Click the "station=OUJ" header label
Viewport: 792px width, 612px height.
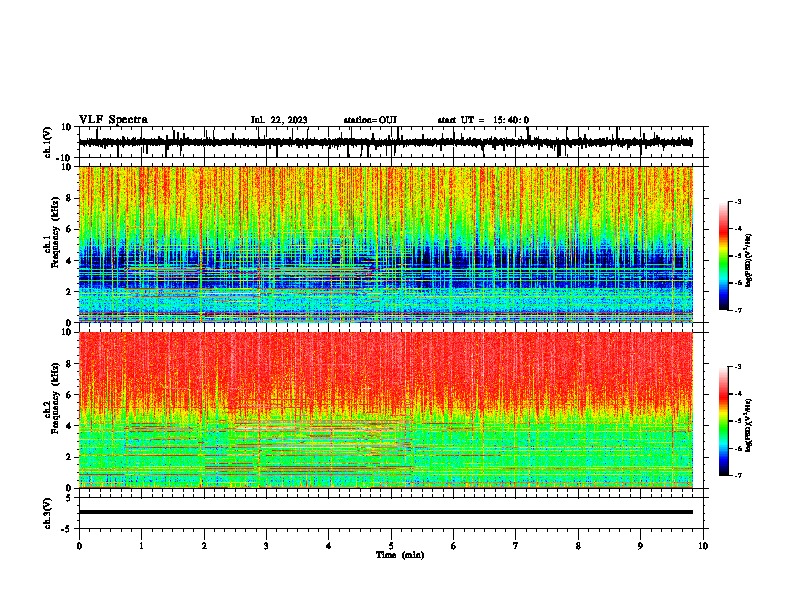(x=370, y=120)
